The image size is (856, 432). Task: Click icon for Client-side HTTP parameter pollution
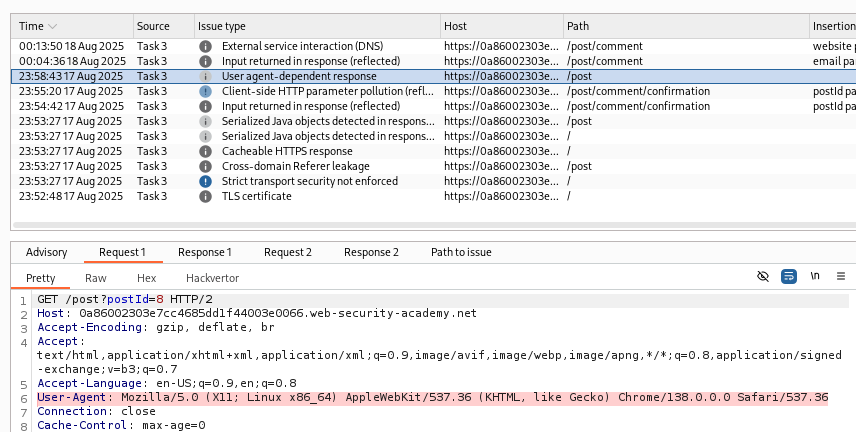click(x=205, y=91)
